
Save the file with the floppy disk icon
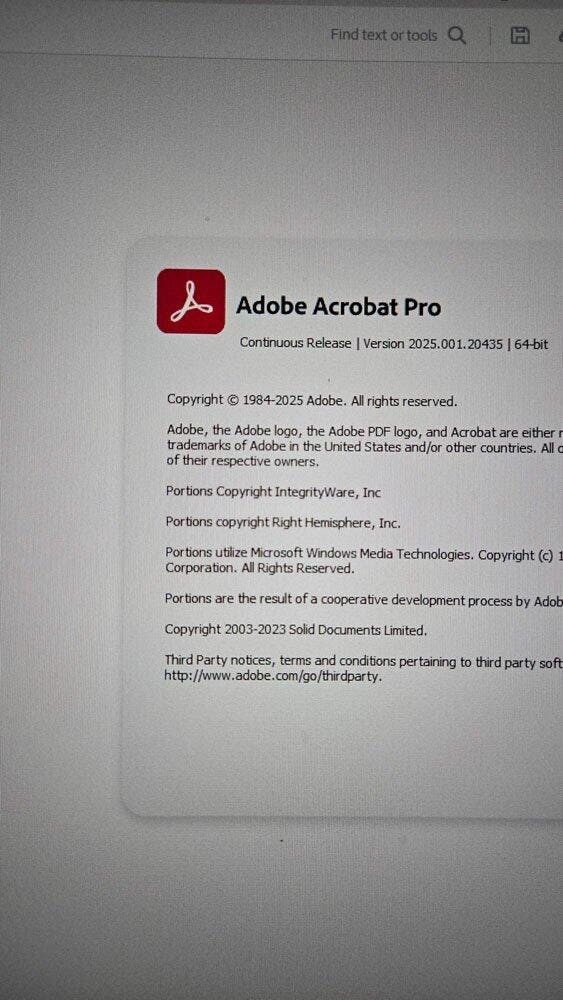coord(520,36)
